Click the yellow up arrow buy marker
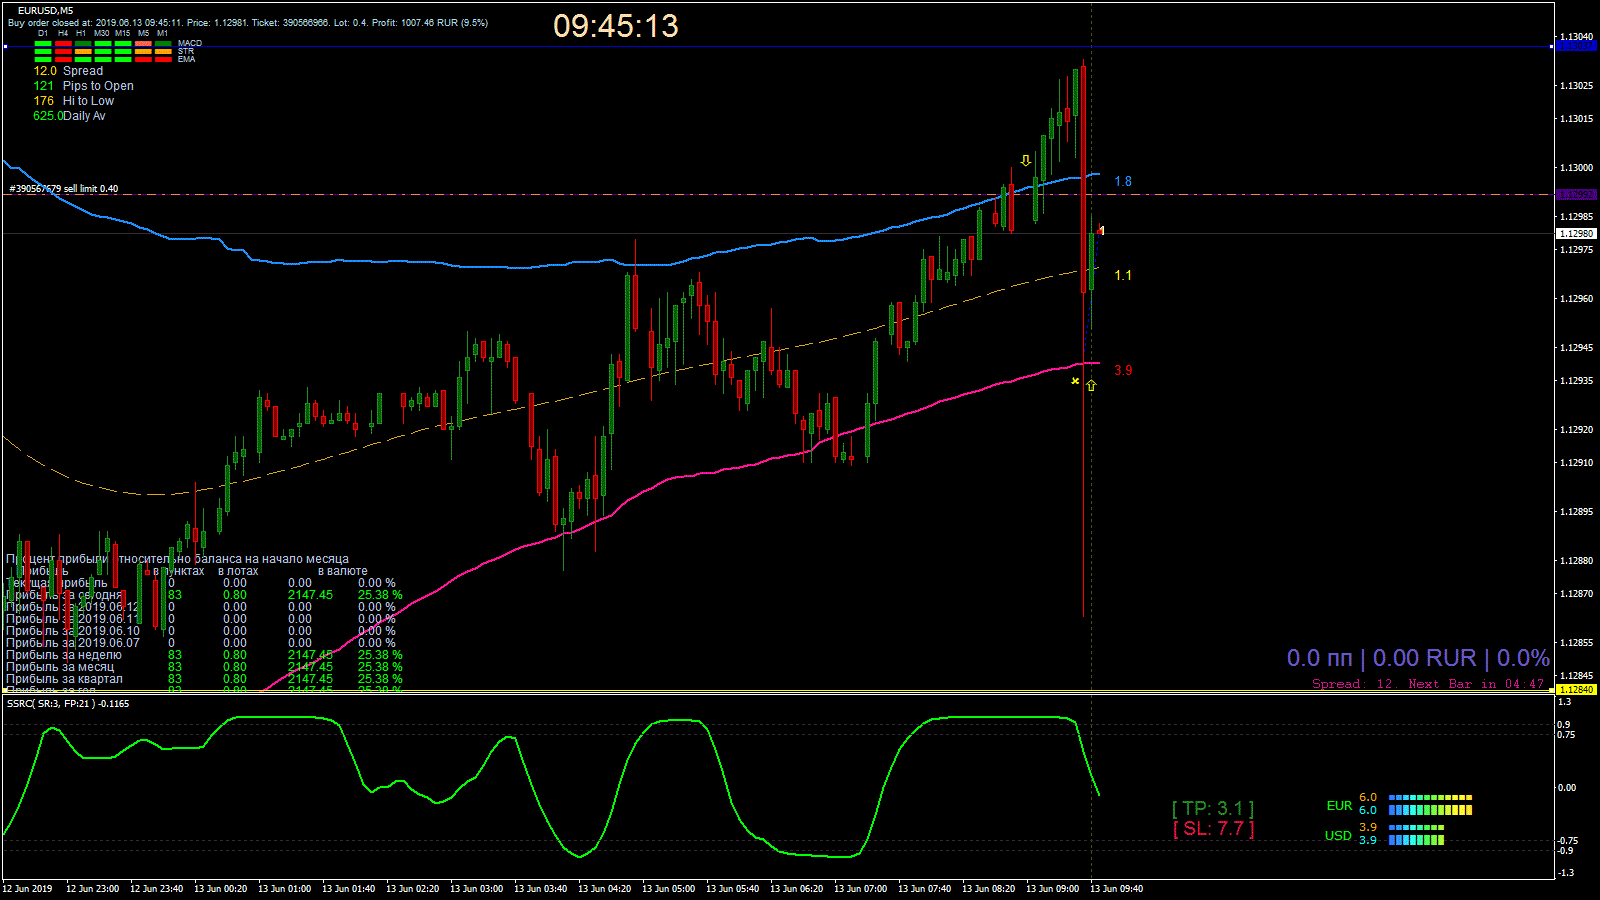This screenshot has height=900, width=1600. (x=1091, y=385)
